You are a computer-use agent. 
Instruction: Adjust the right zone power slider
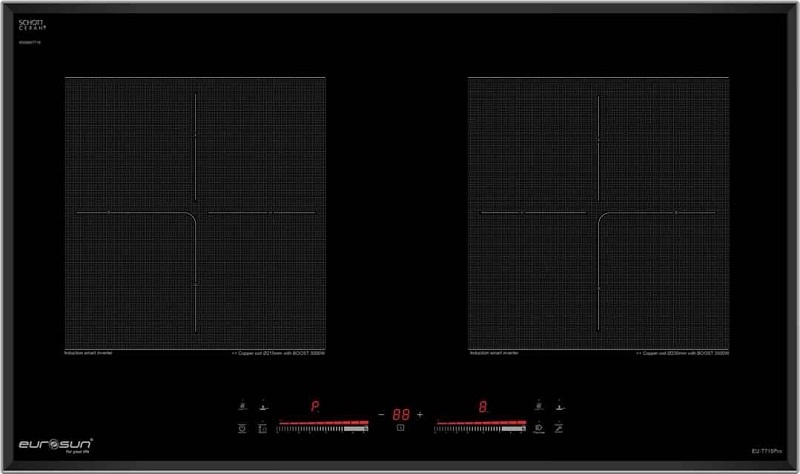click(480, 426)
